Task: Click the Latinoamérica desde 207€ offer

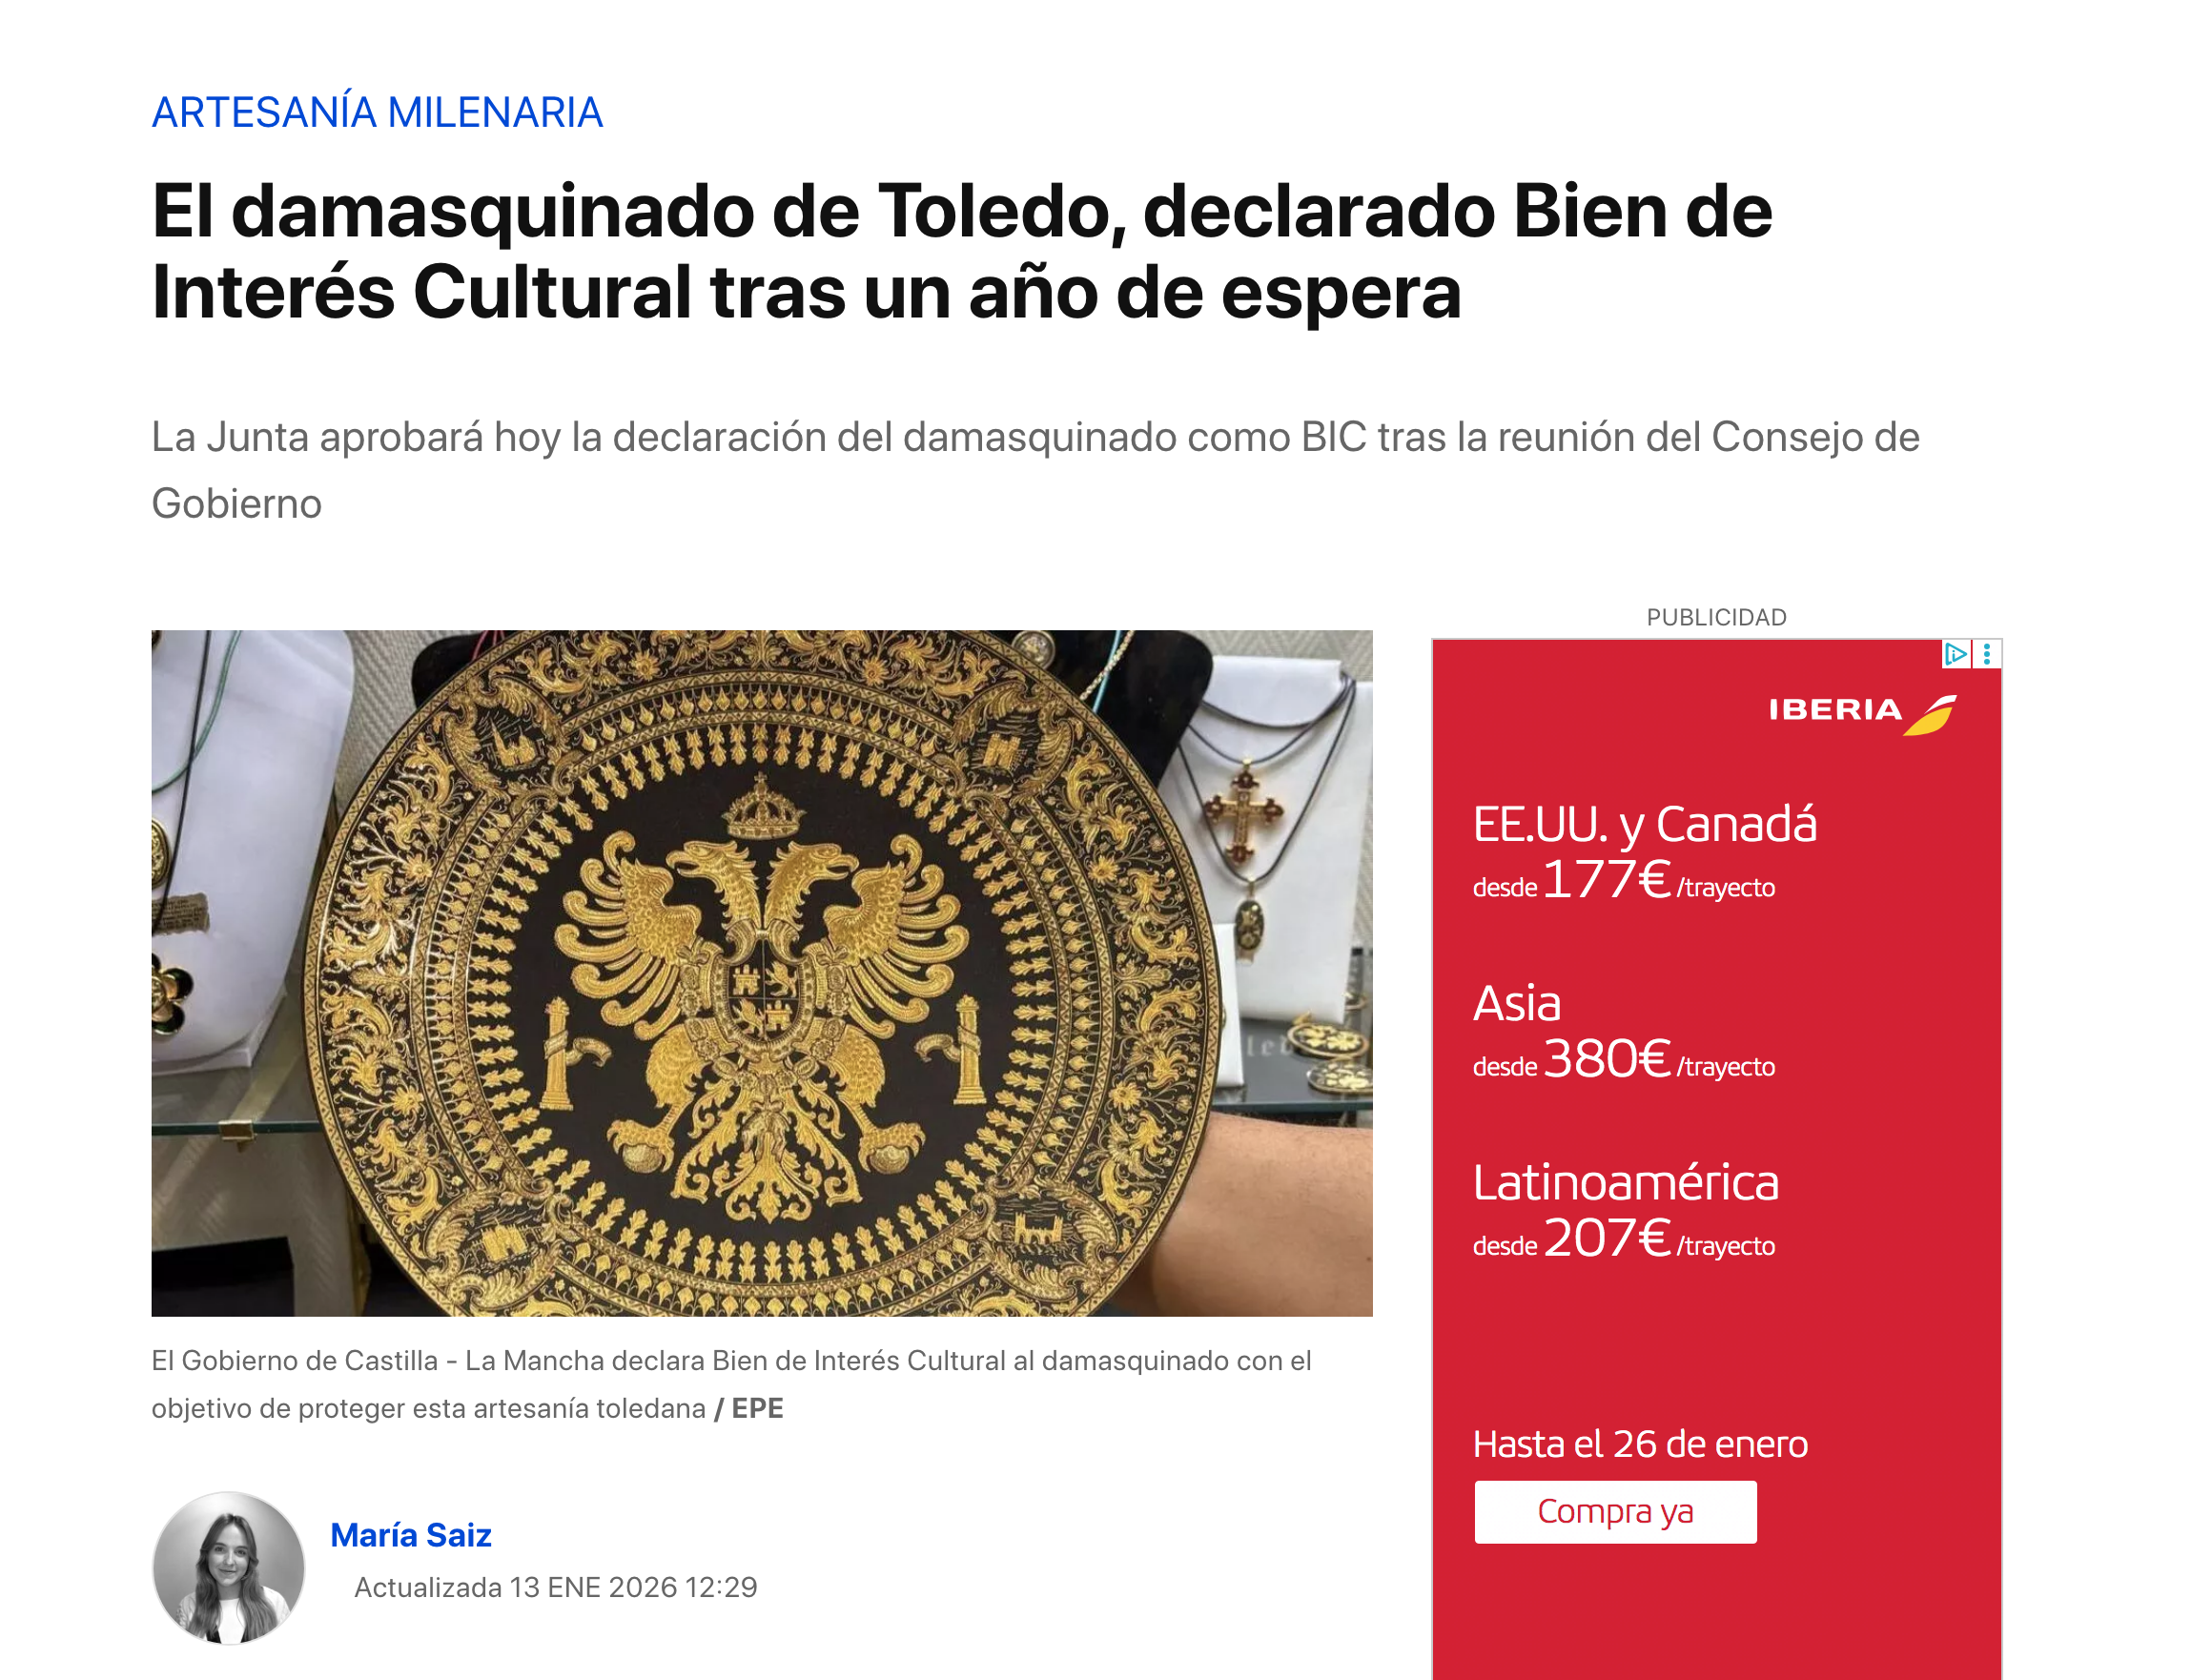Action: (x=1626, y=1210)
